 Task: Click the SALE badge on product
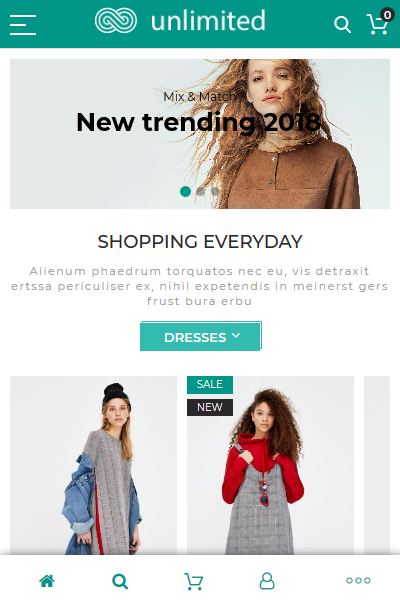coord(210,384)
